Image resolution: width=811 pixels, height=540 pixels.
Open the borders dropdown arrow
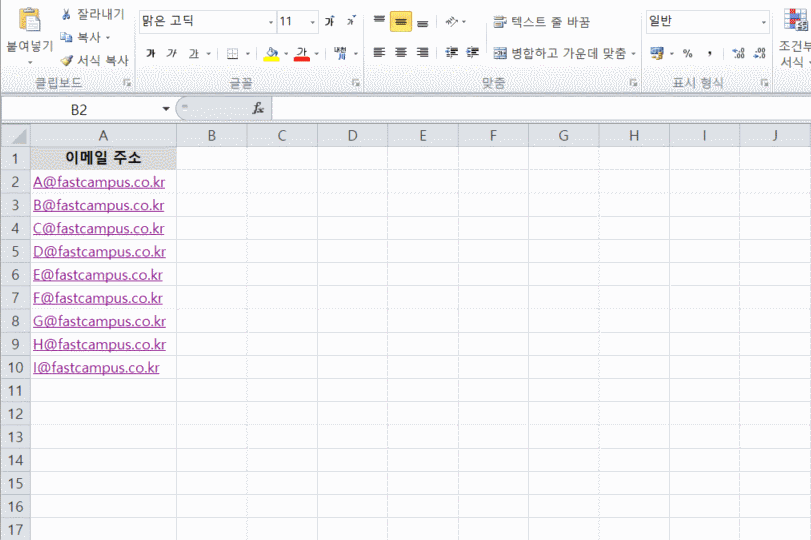click(x=248, y=53)
